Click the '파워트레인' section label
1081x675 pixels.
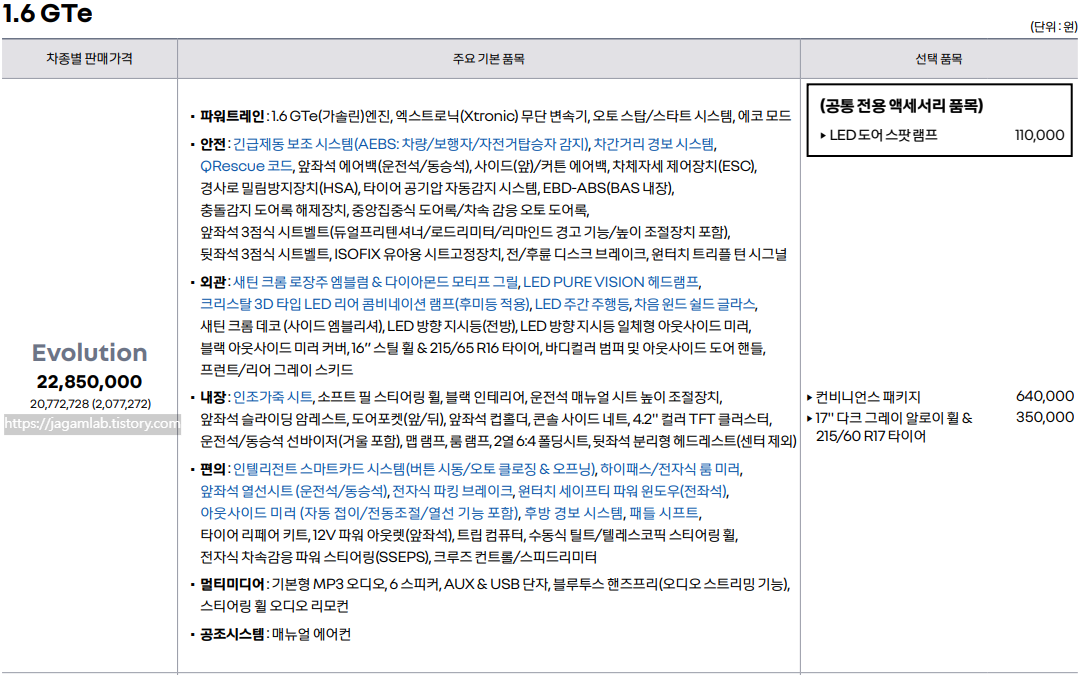click(232, 116)
